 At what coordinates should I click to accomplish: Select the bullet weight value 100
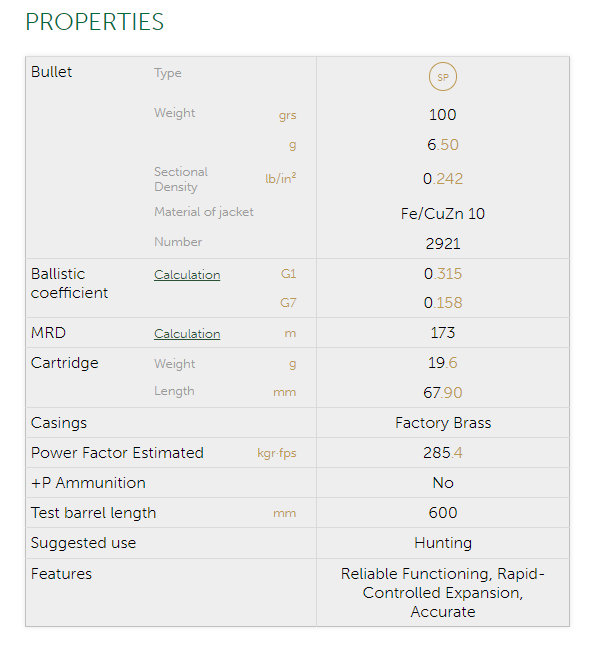click(x=442, y=115)
